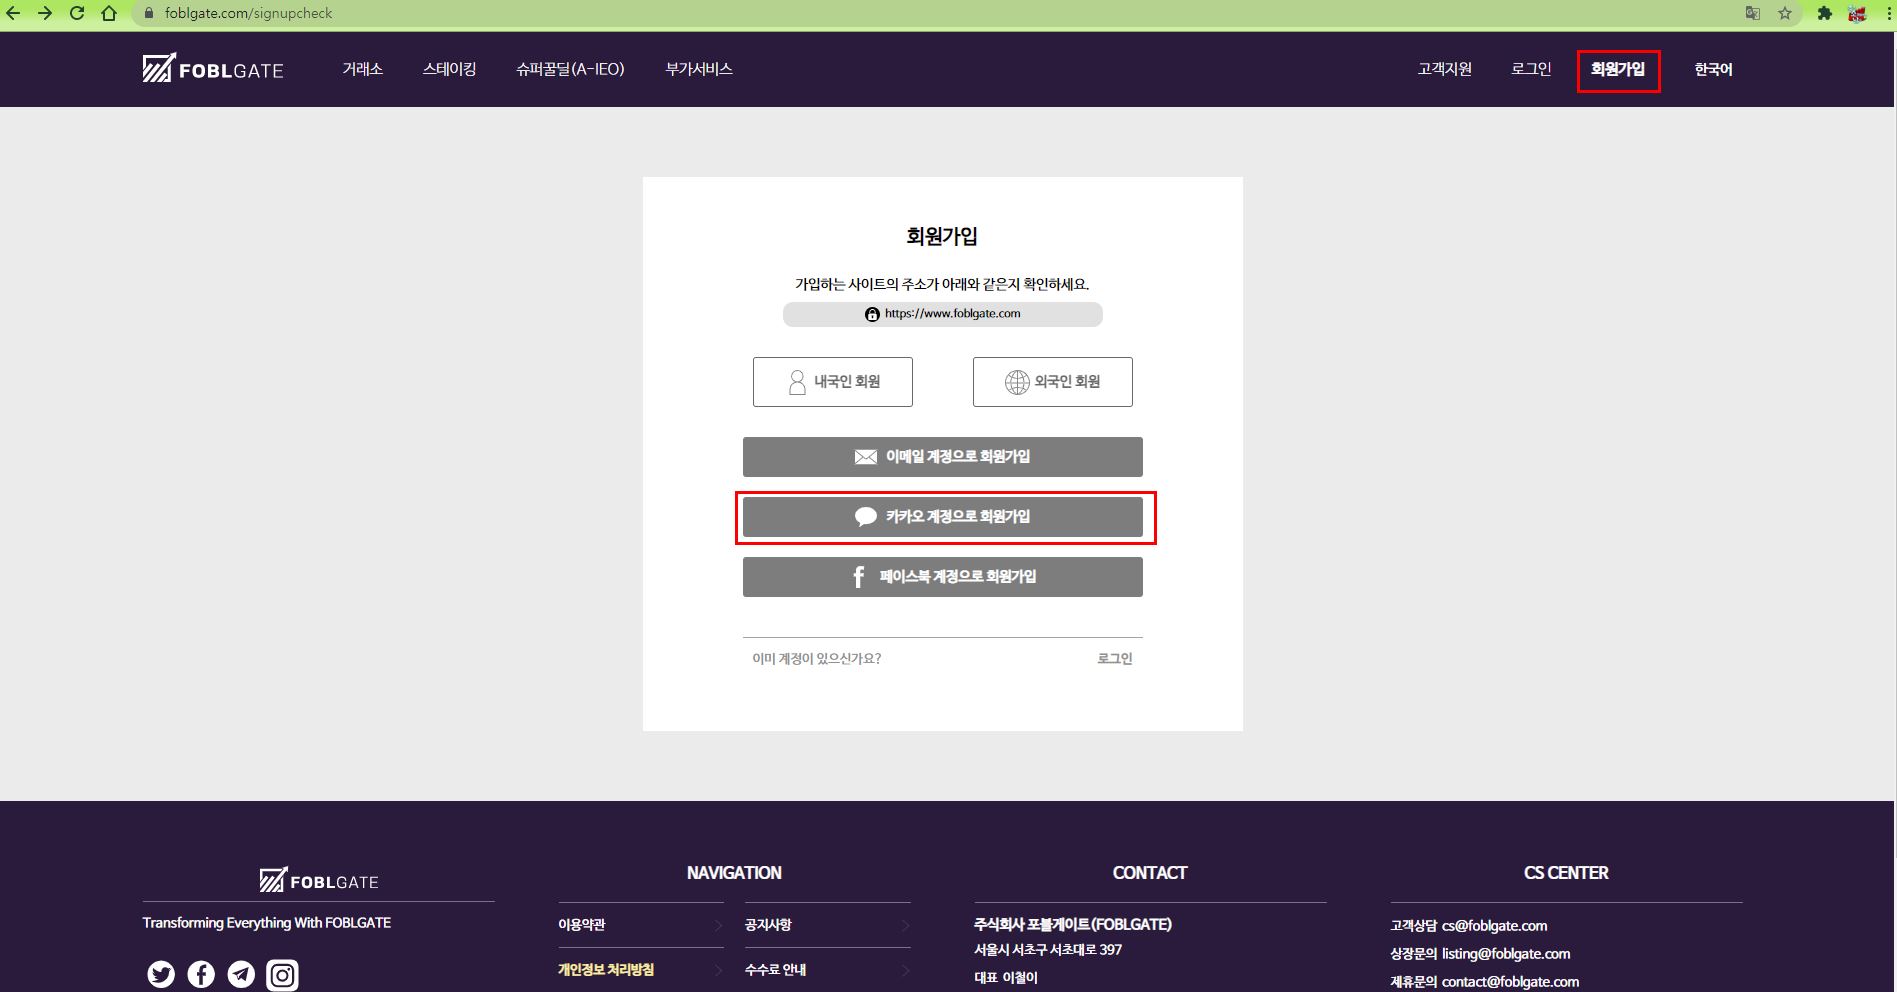Viewport: 1897px width, 992px height.
Task: Click the 주식회사 포블게이트(FOBLGATE) text
Action: coord(1073,924)
